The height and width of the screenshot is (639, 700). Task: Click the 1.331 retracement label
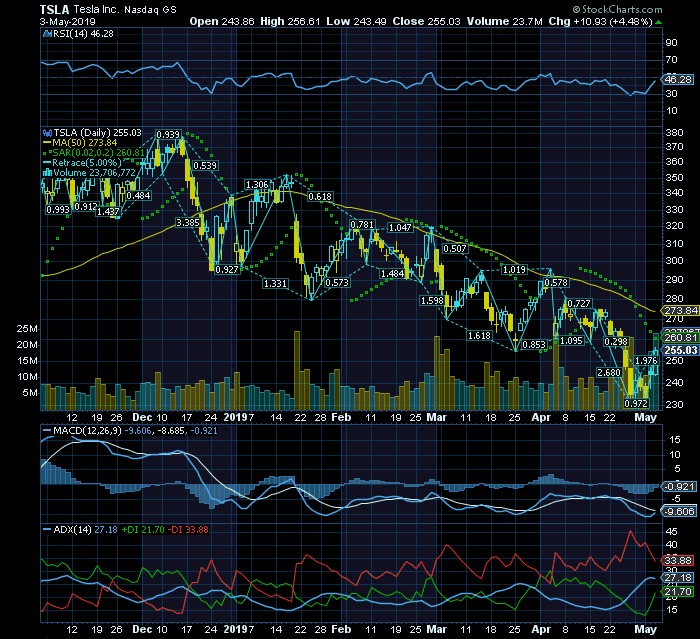[x=275, y=284]
